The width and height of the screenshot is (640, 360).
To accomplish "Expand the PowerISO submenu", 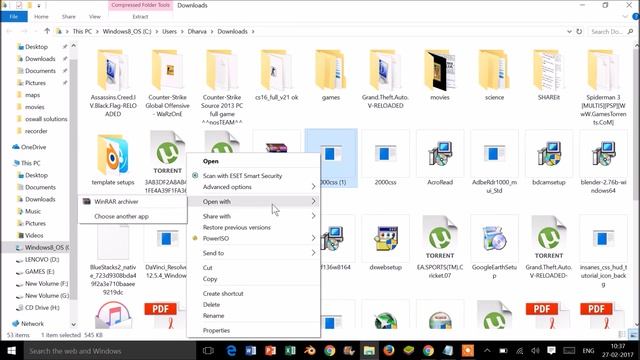I will [313, 238].
